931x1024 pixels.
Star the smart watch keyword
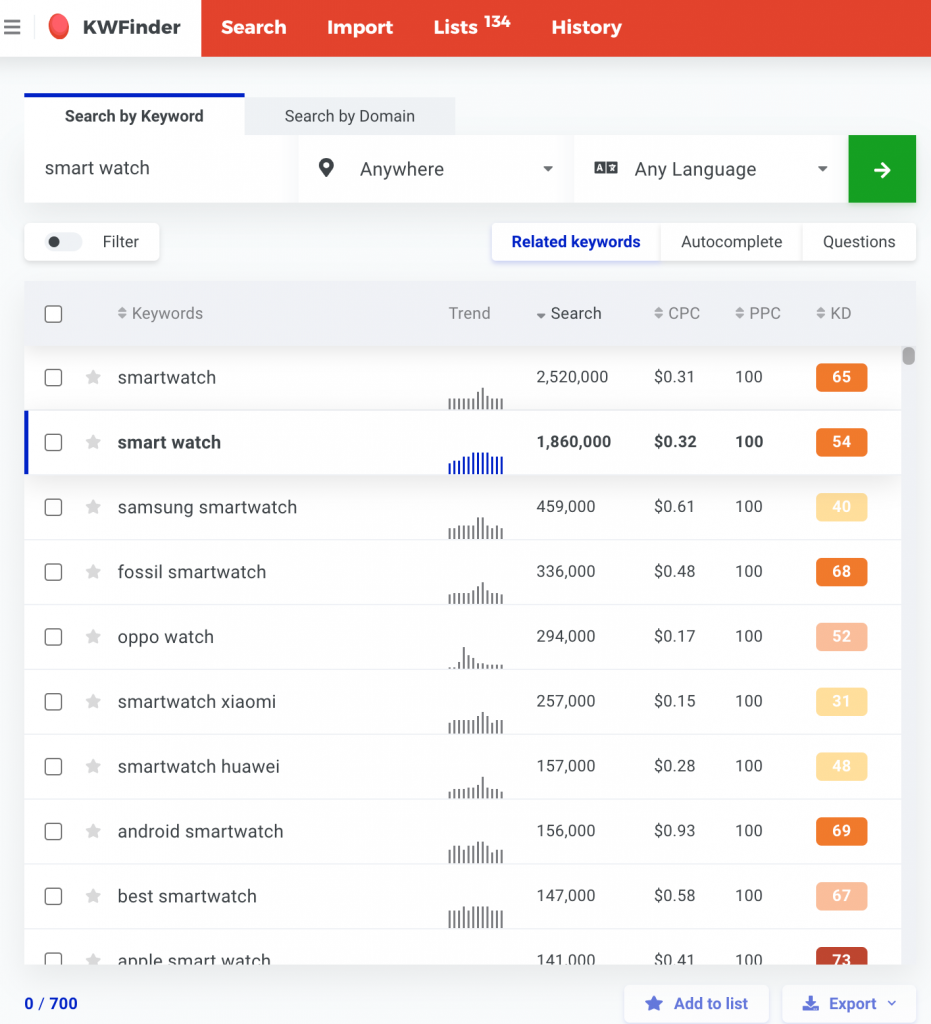pos(93,442)
